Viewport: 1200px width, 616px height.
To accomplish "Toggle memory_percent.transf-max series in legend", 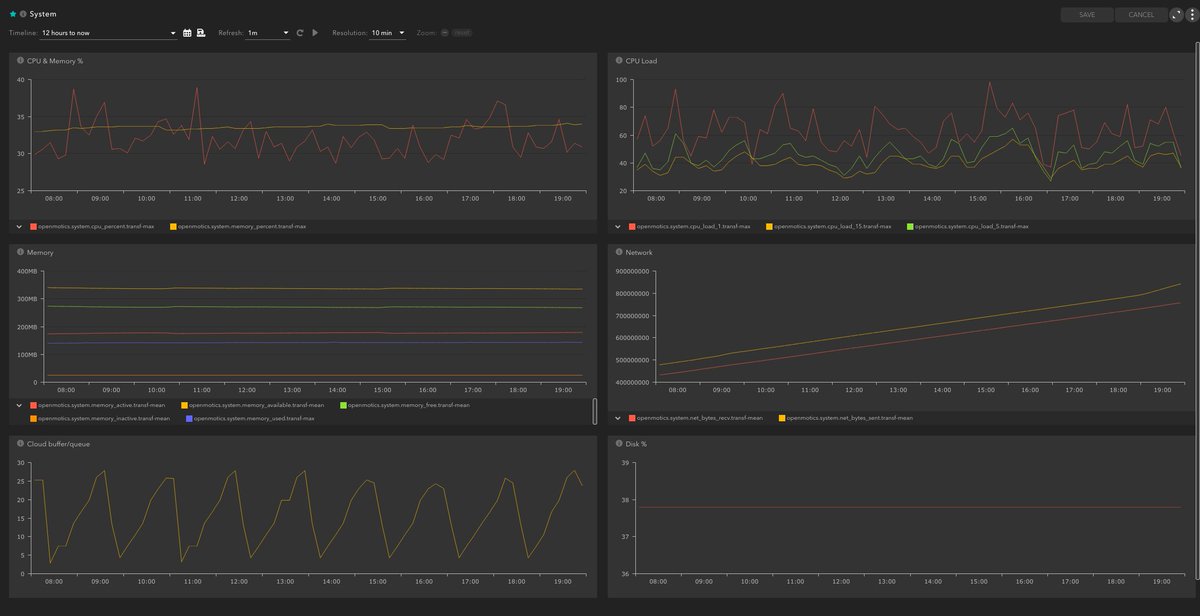I will click(238, 227).
